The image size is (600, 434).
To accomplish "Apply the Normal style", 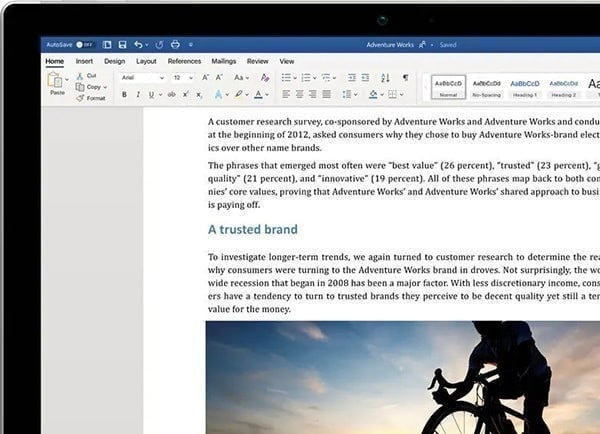I will (x=448, y=87).
